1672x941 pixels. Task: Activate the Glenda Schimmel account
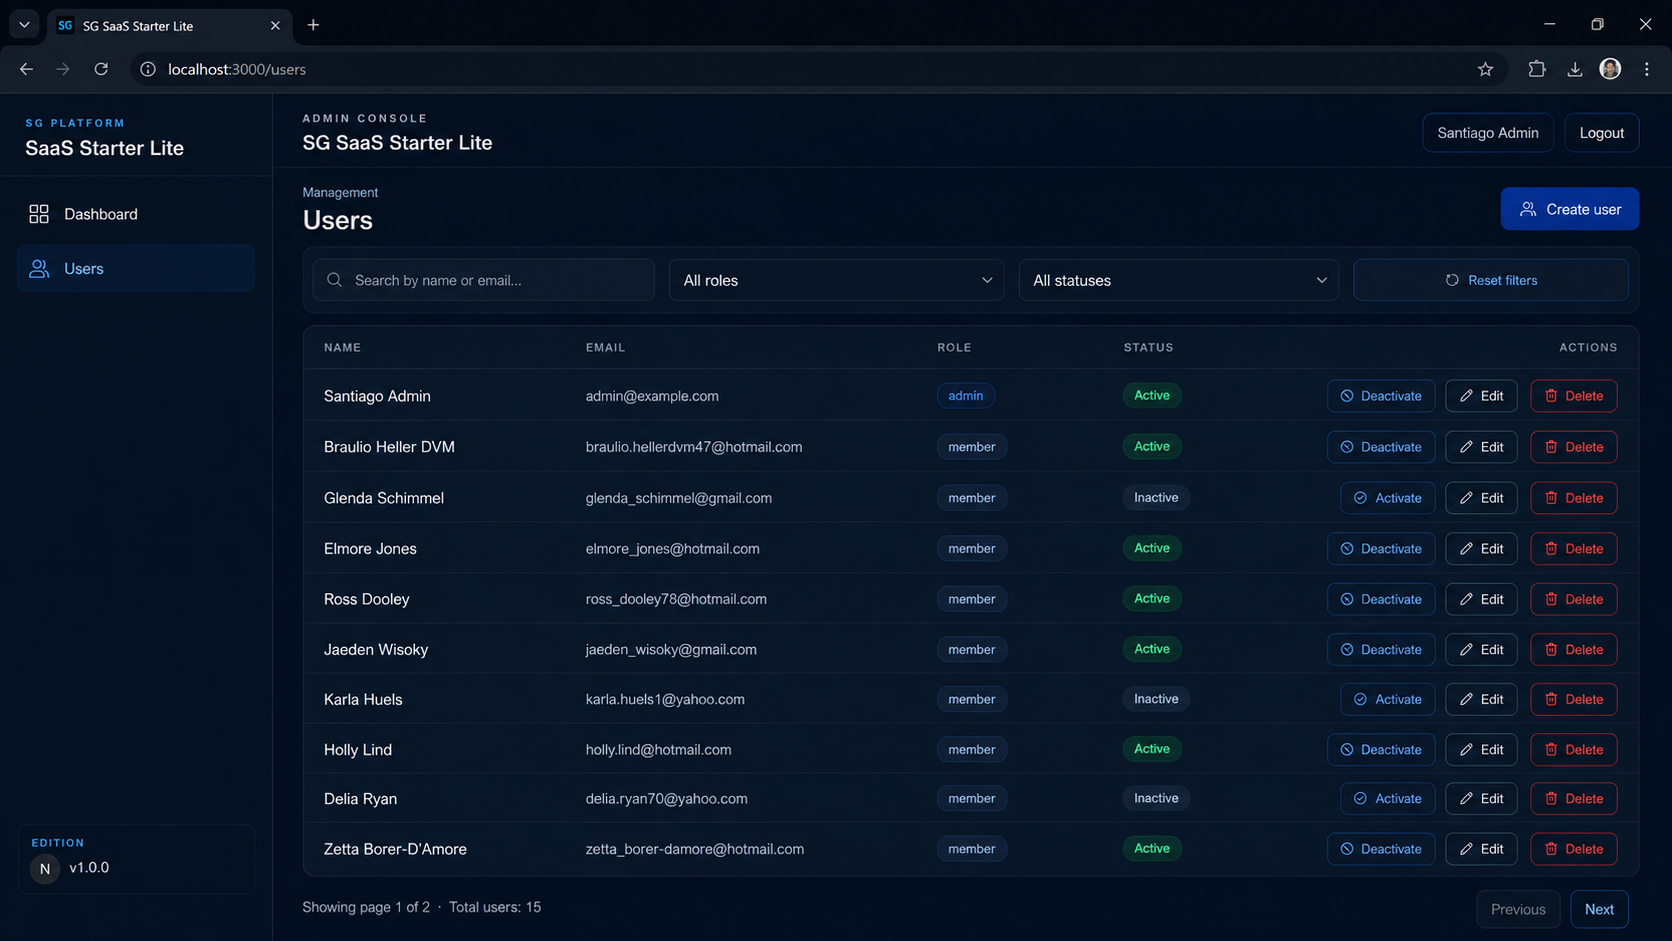point(1388,498)
